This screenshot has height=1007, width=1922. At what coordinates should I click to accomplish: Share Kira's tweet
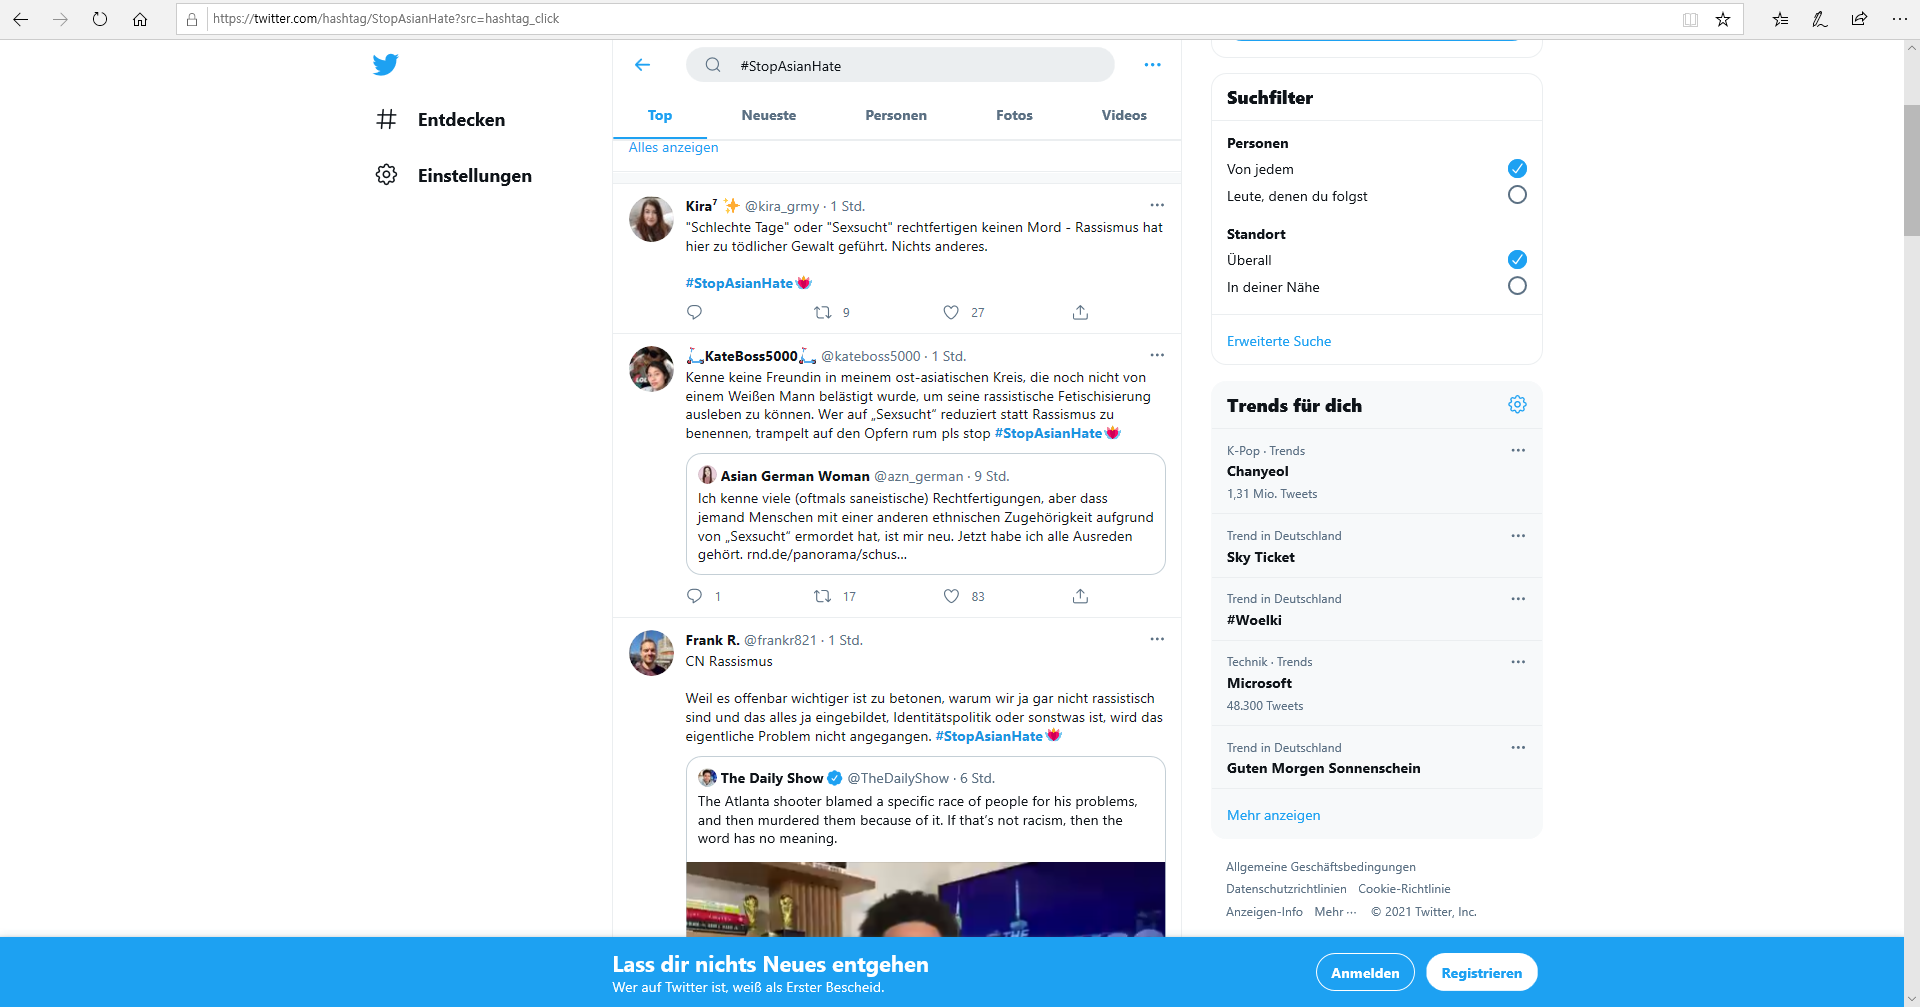[1080, 312]
